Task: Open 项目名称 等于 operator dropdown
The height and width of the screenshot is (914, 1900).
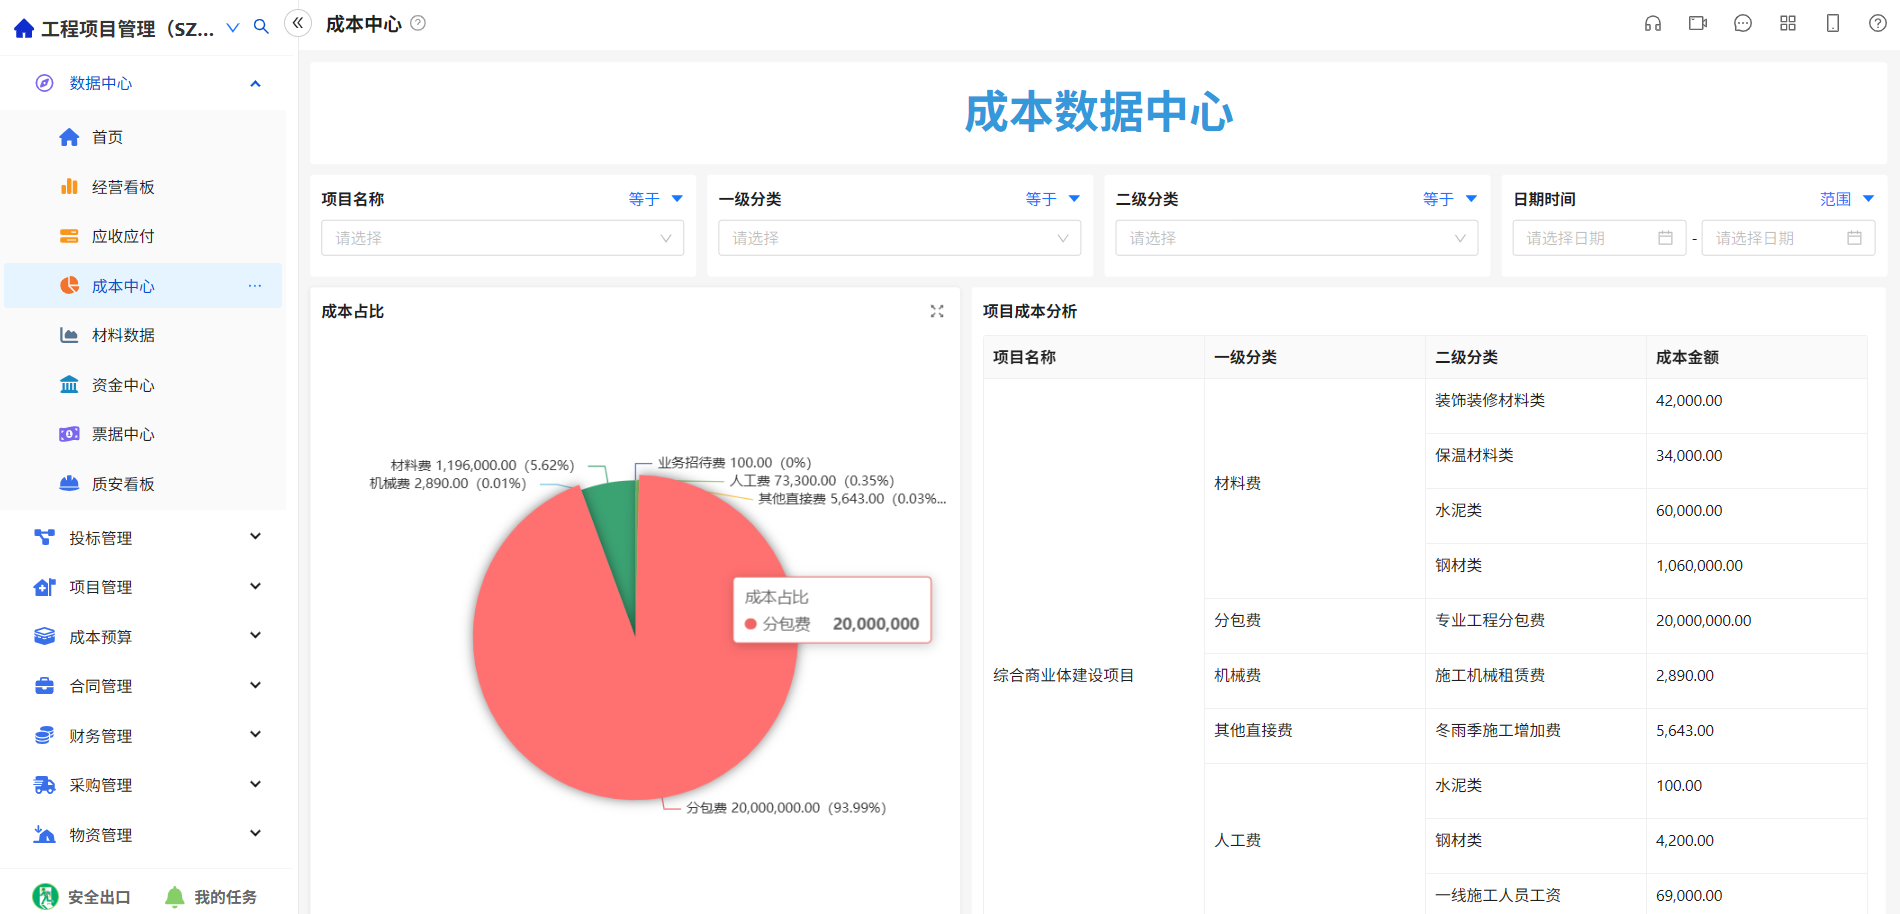Action: [655, 199]
